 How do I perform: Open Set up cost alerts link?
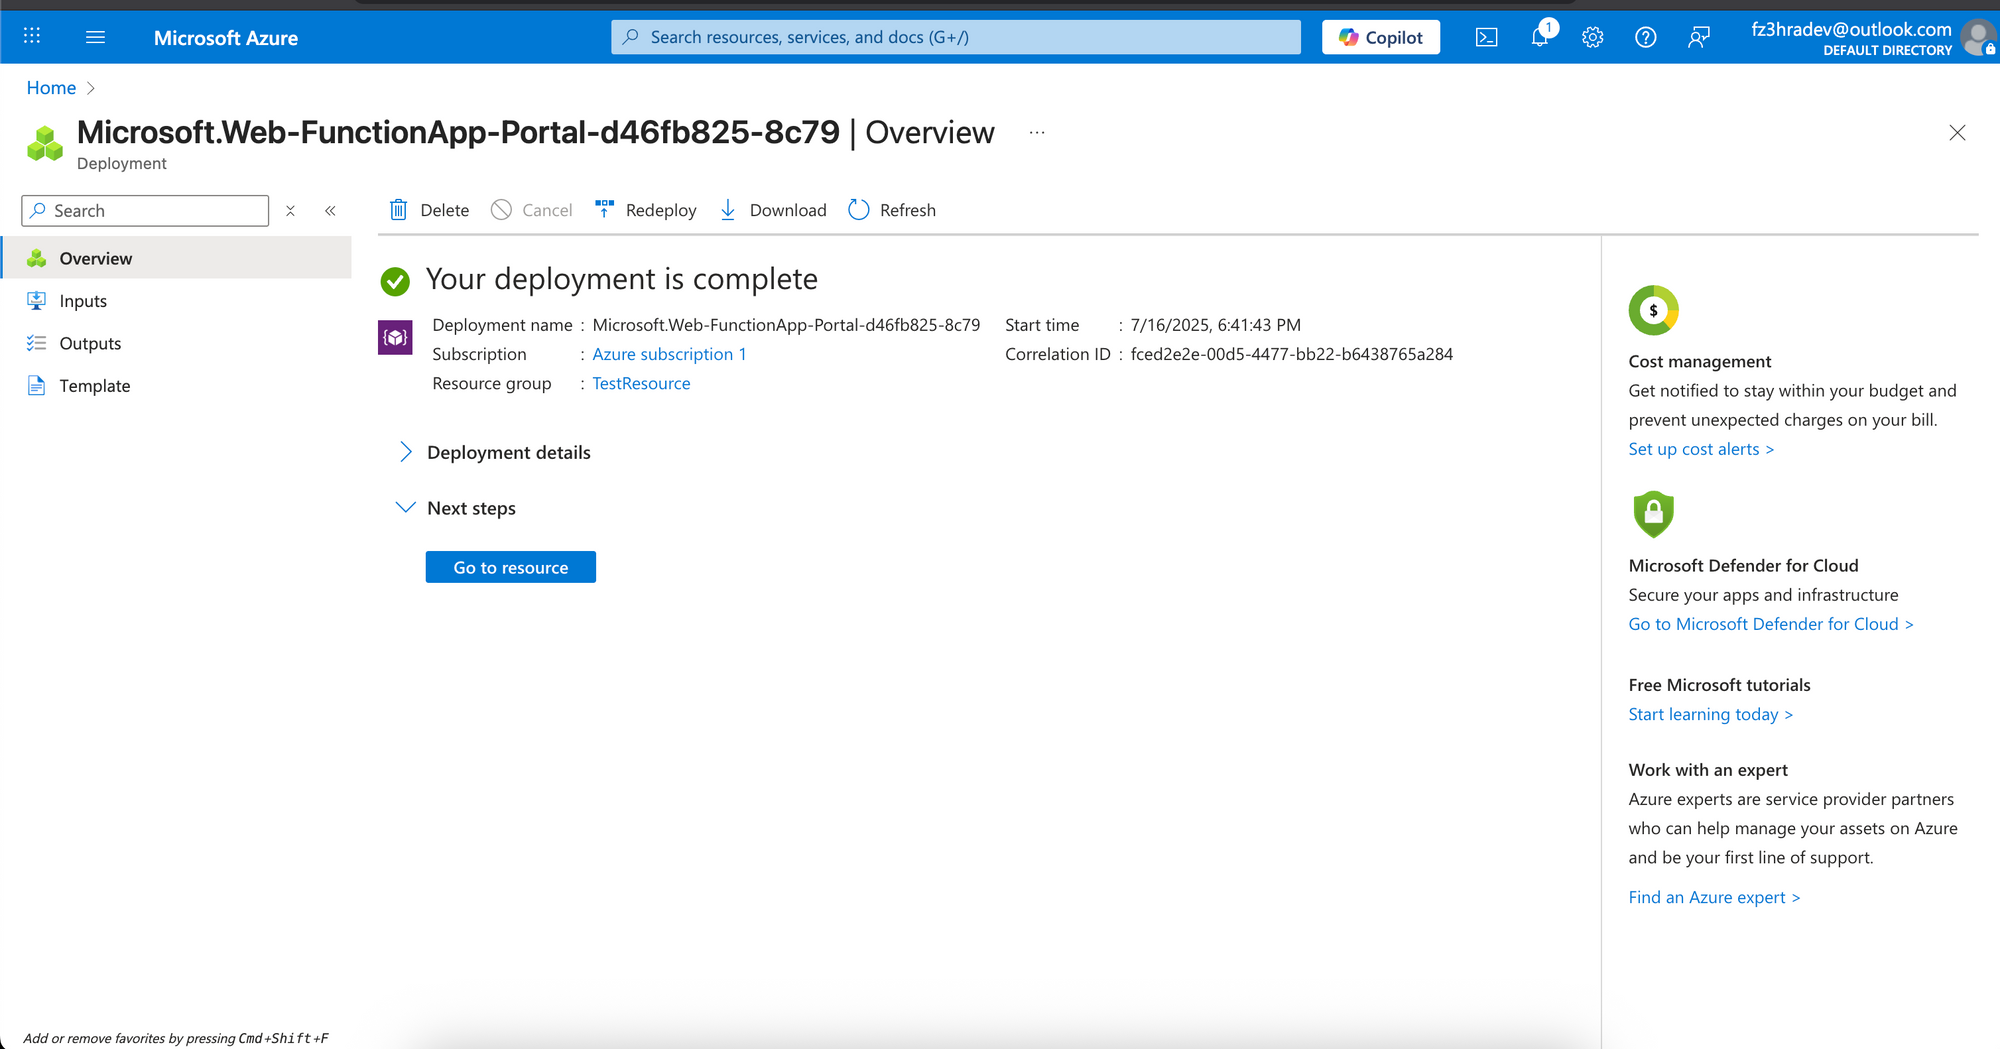[1701, 449]
